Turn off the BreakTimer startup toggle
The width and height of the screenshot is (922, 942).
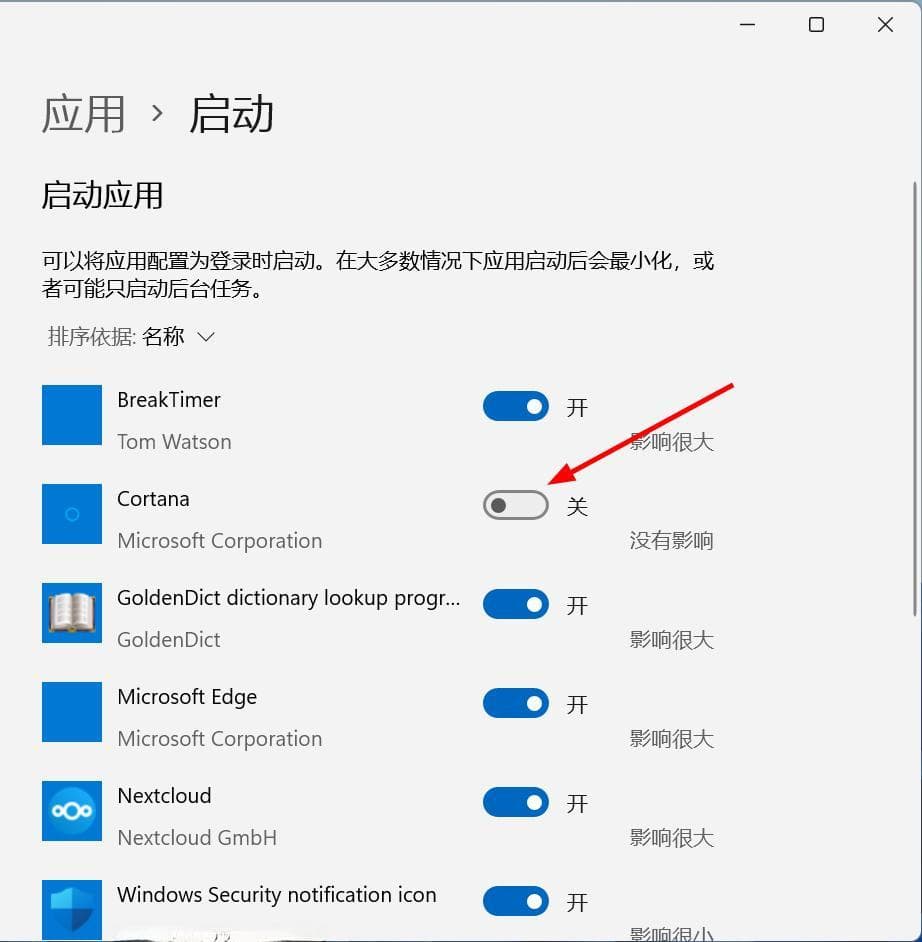tap(515, 406)
